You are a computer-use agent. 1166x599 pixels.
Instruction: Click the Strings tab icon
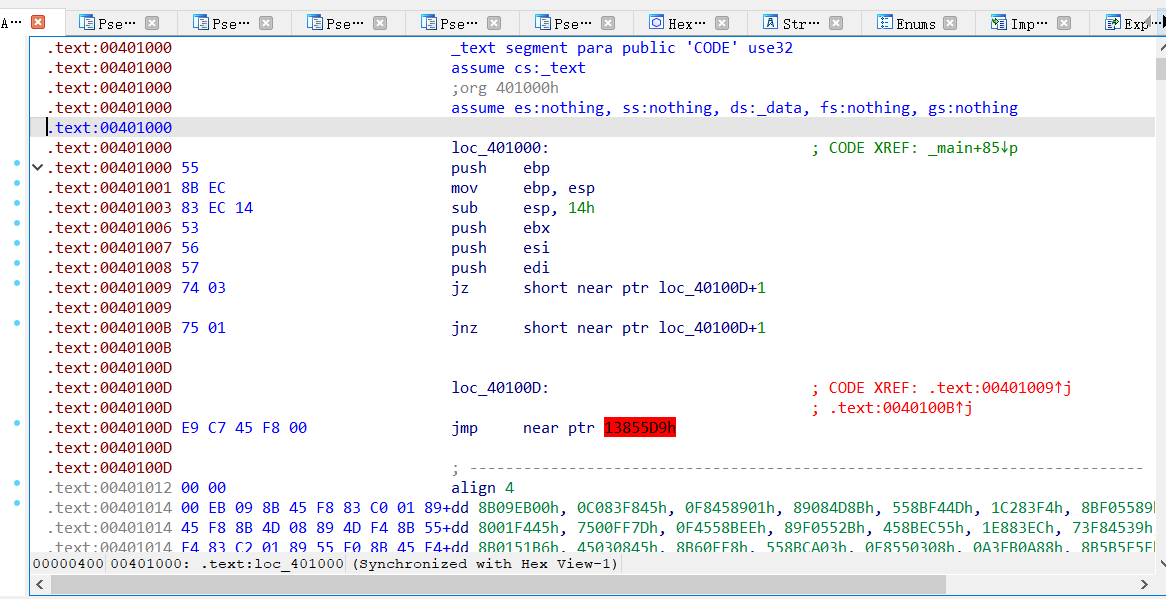[x=770, y=22]
